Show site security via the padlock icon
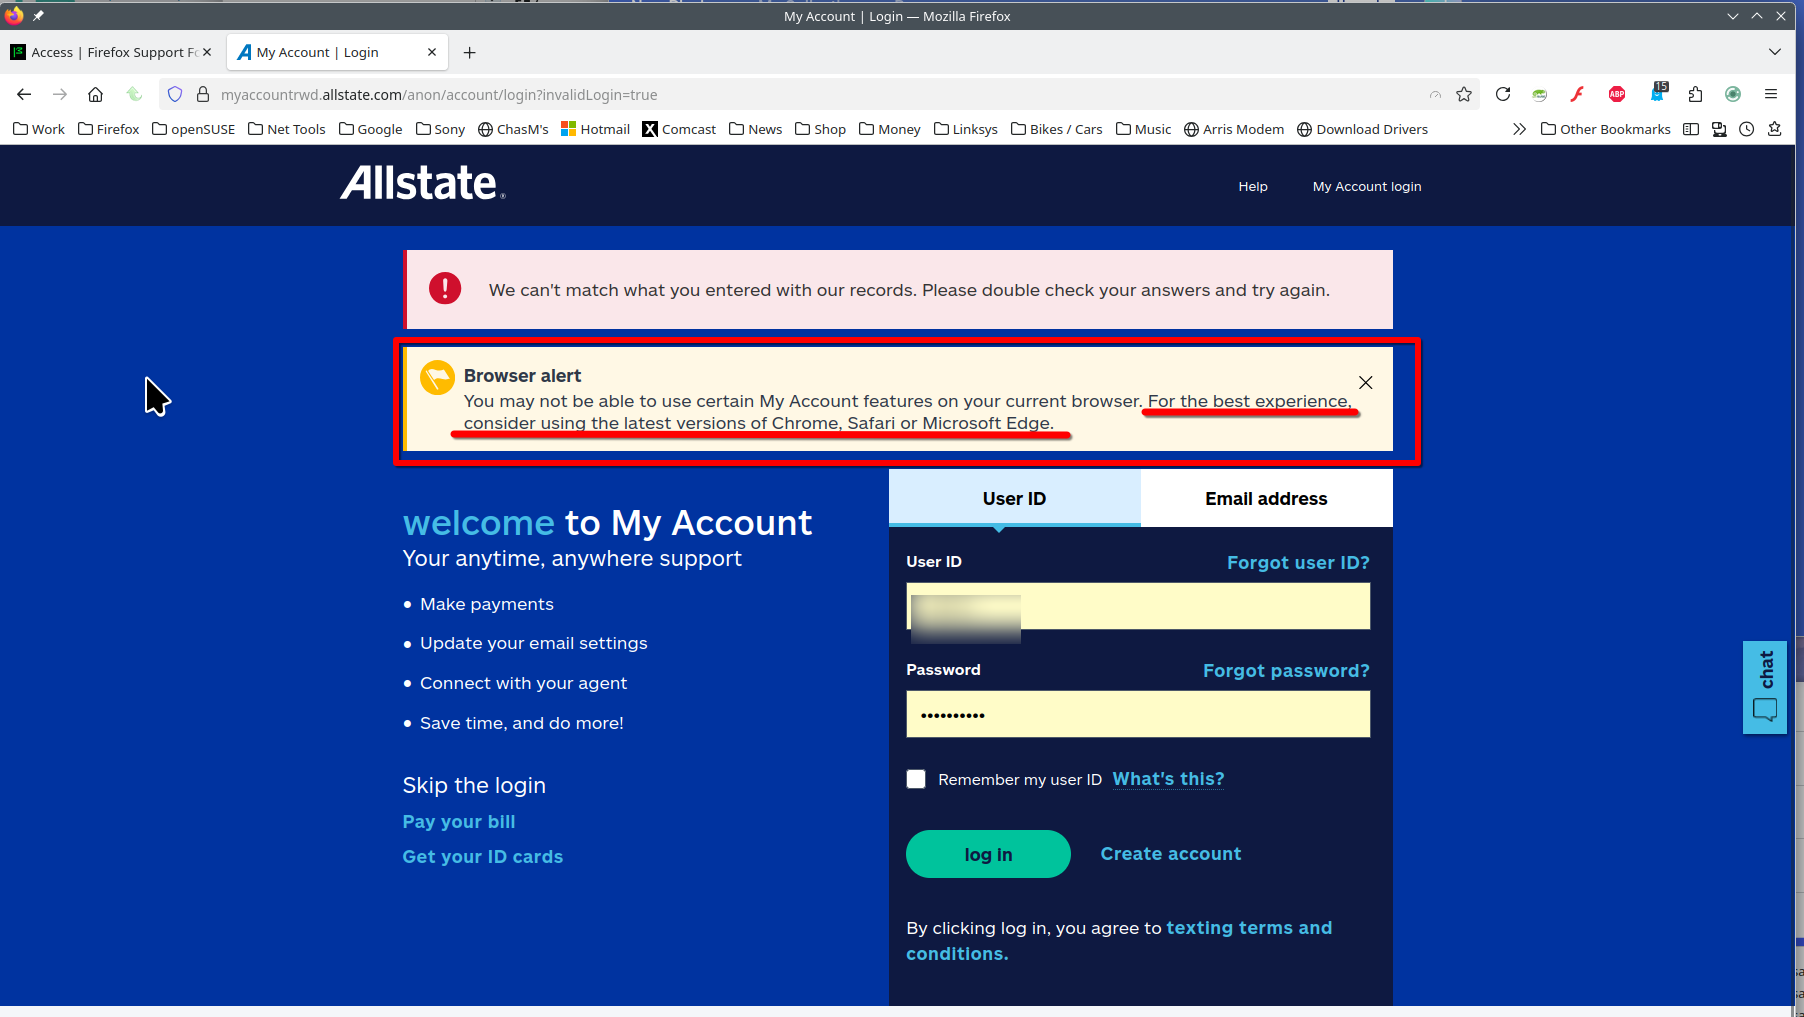The width and height of the screenshot is (1804, 1017). (x=202, y=94)
